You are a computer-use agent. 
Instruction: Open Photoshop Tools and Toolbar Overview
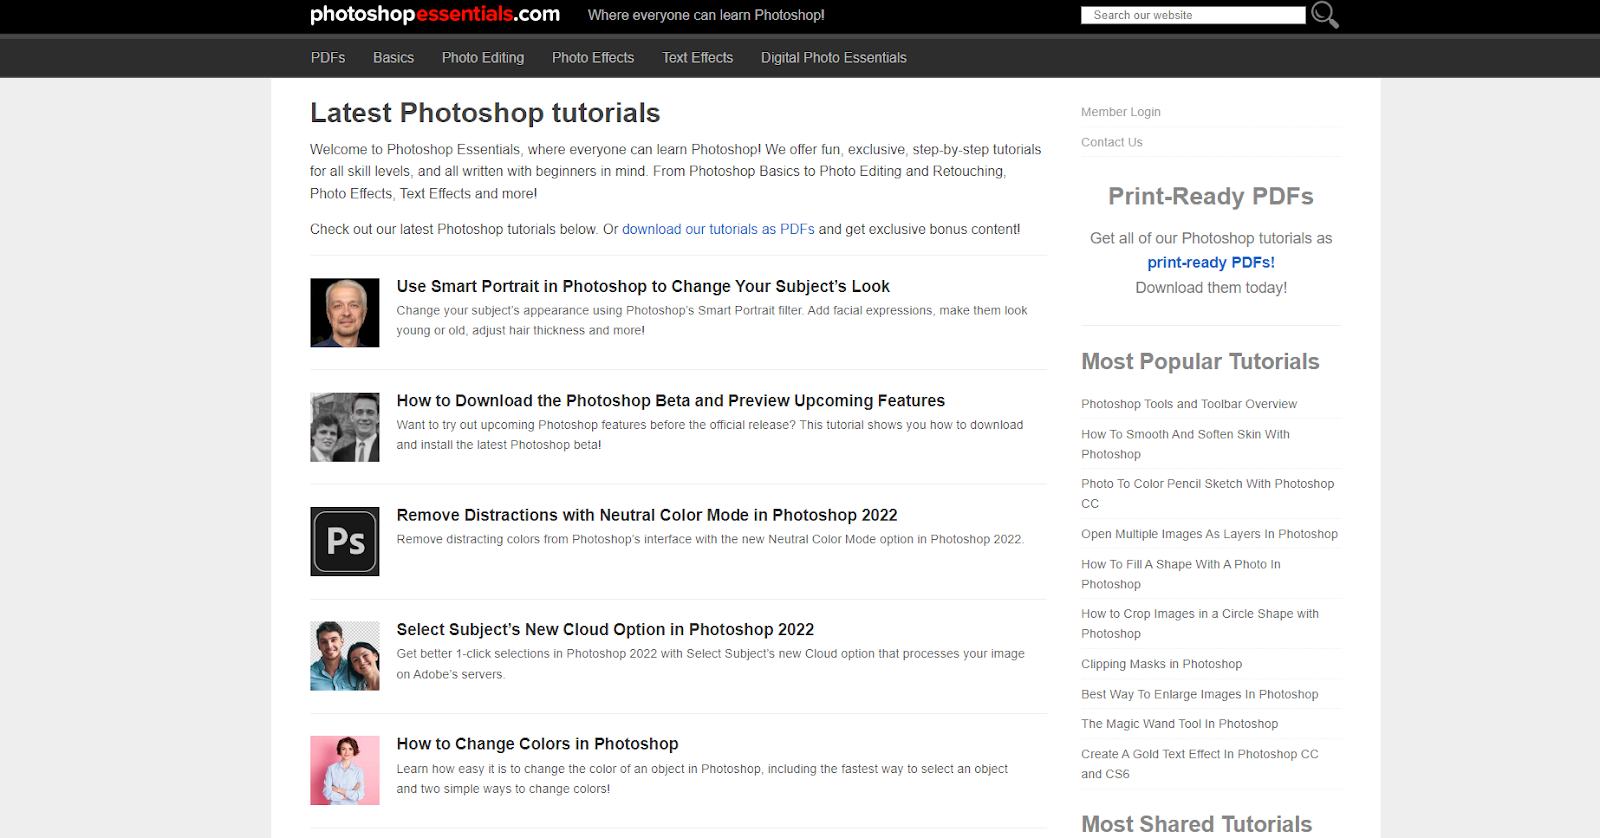point(1189,404)
